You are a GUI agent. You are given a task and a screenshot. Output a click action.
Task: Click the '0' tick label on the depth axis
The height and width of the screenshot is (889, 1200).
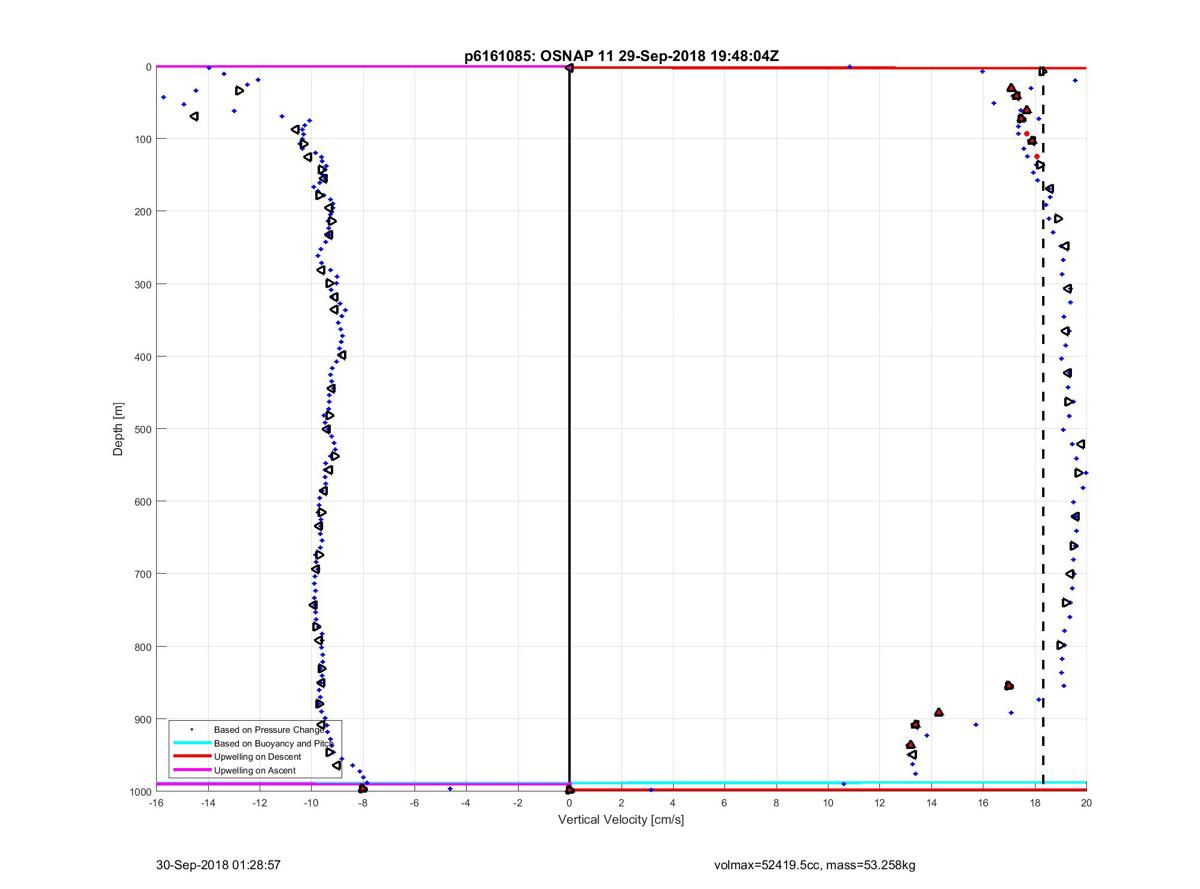point(148,67)
